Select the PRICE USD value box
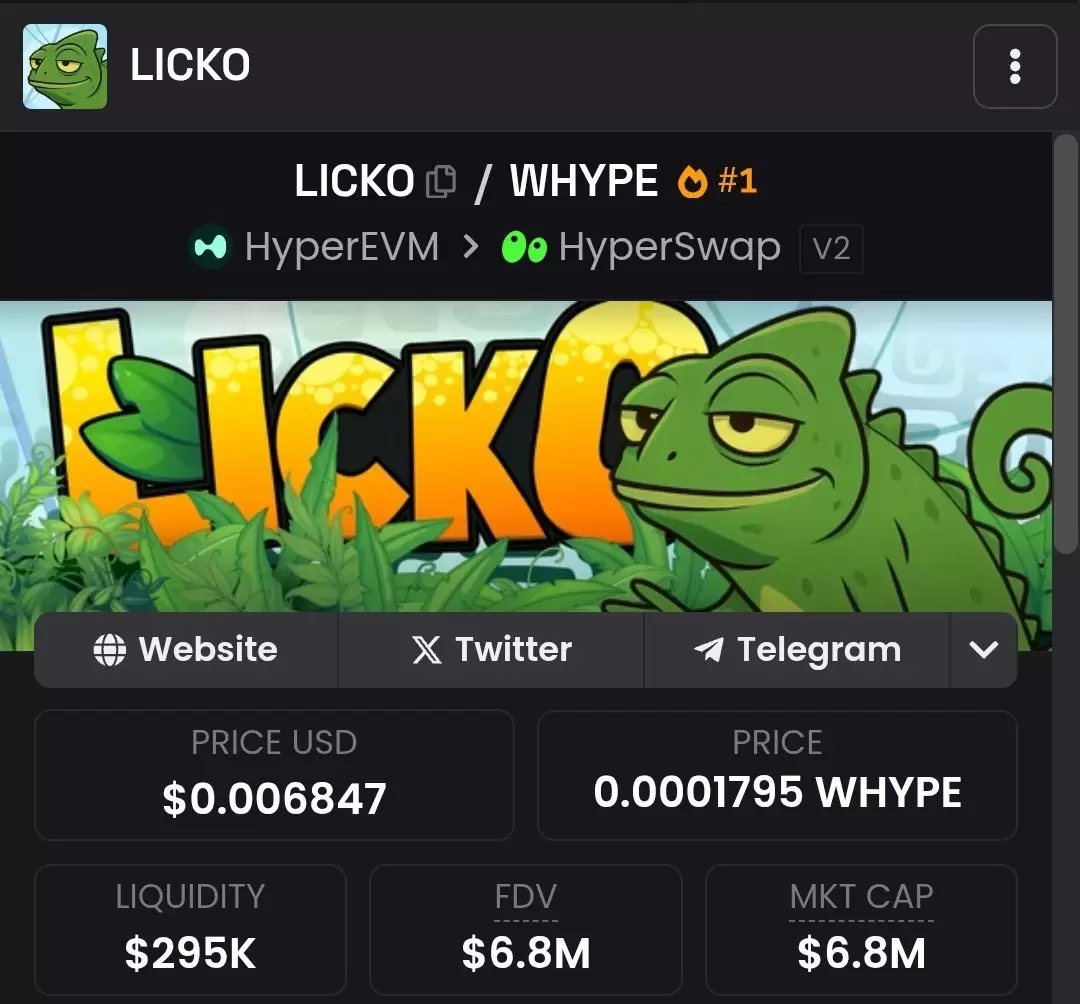 coord(274,775)
